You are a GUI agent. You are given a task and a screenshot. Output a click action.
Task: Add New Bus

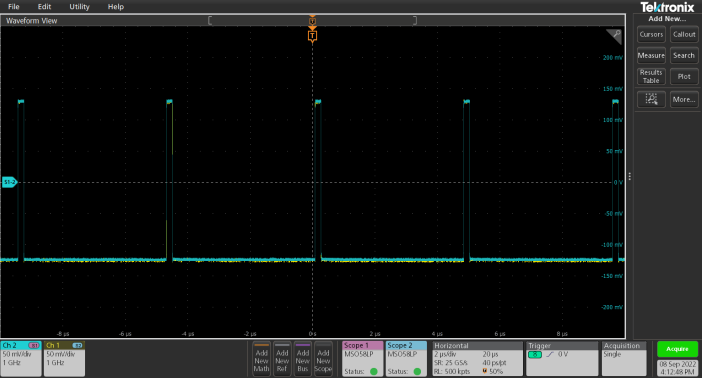303,359
